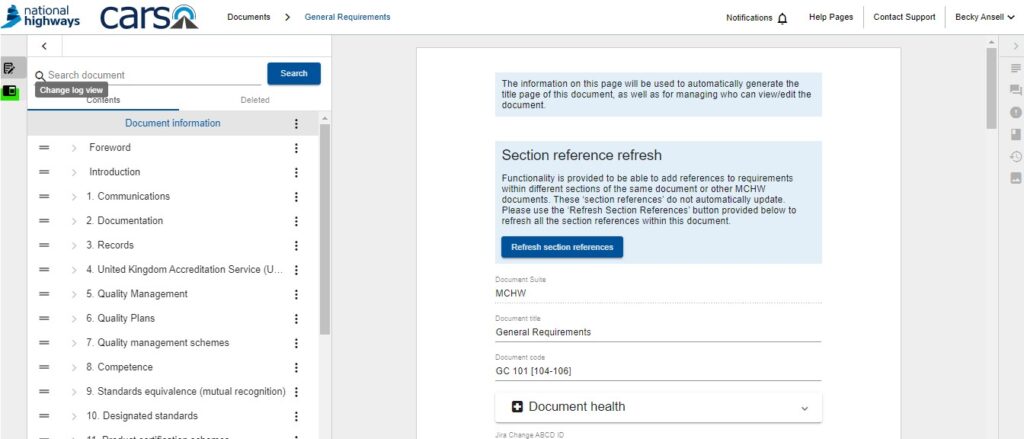Image resolution: width=1024 pixels, height=439 pixels.
Task: Click the Refresh section references button
Action: click(x=562, y=247)
